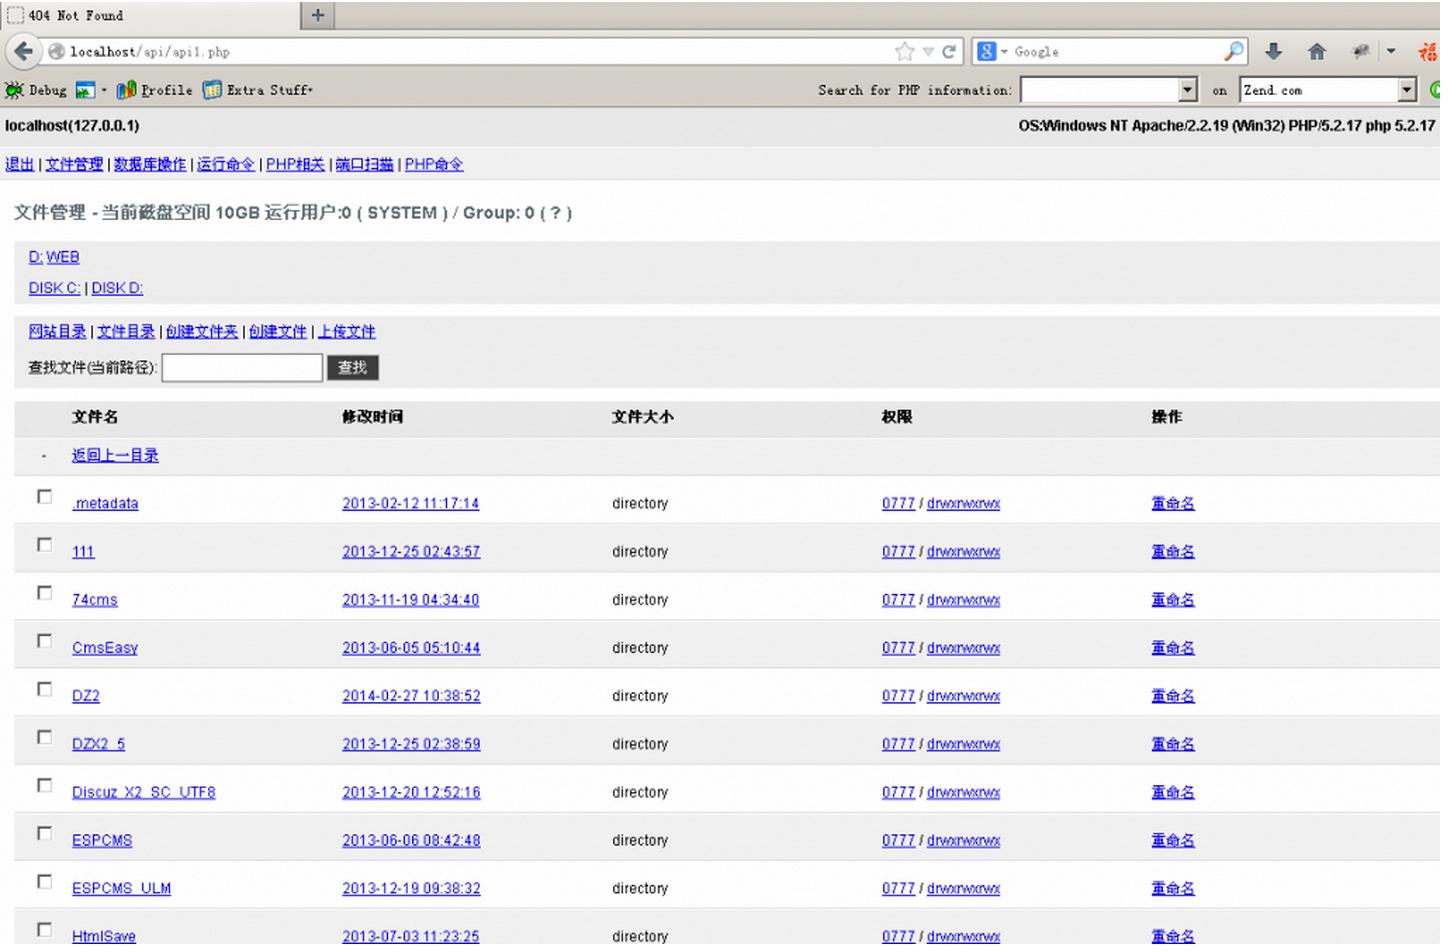
Task: Reload the page with refresh icon
Action: click(949, 52)
